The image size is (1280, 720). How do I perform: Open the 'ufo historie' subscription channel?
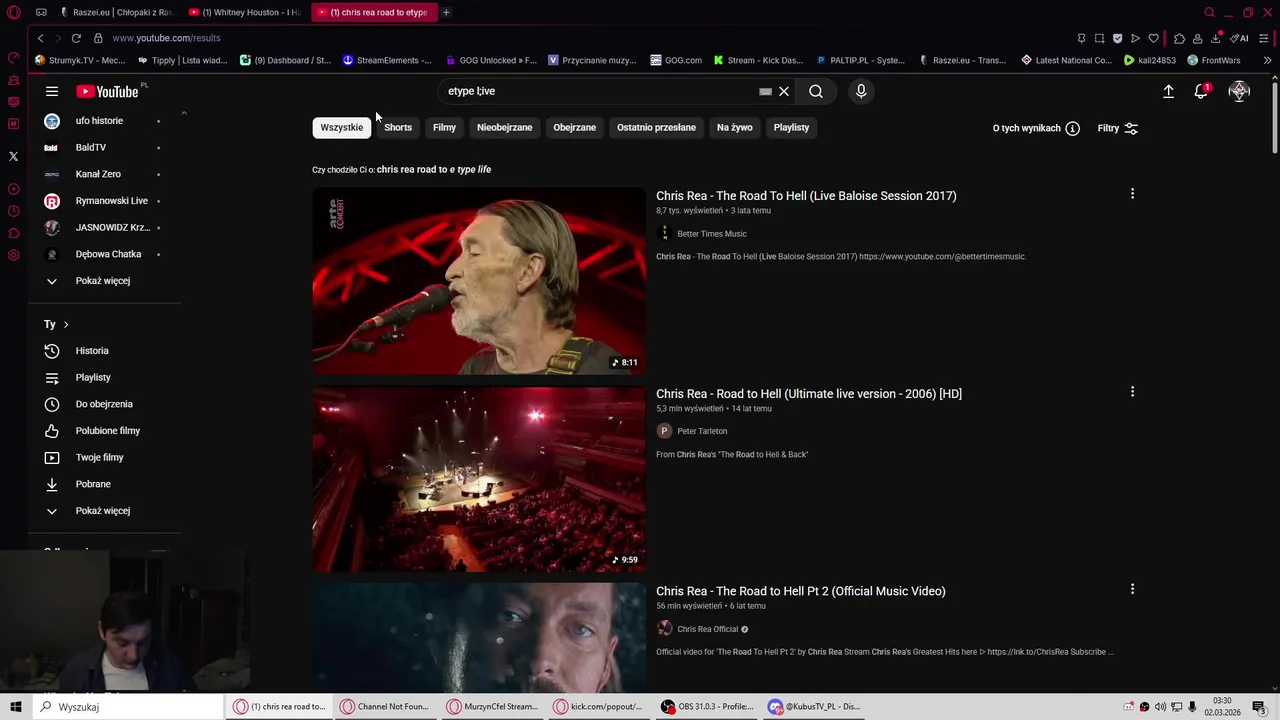tap(99, 121)
